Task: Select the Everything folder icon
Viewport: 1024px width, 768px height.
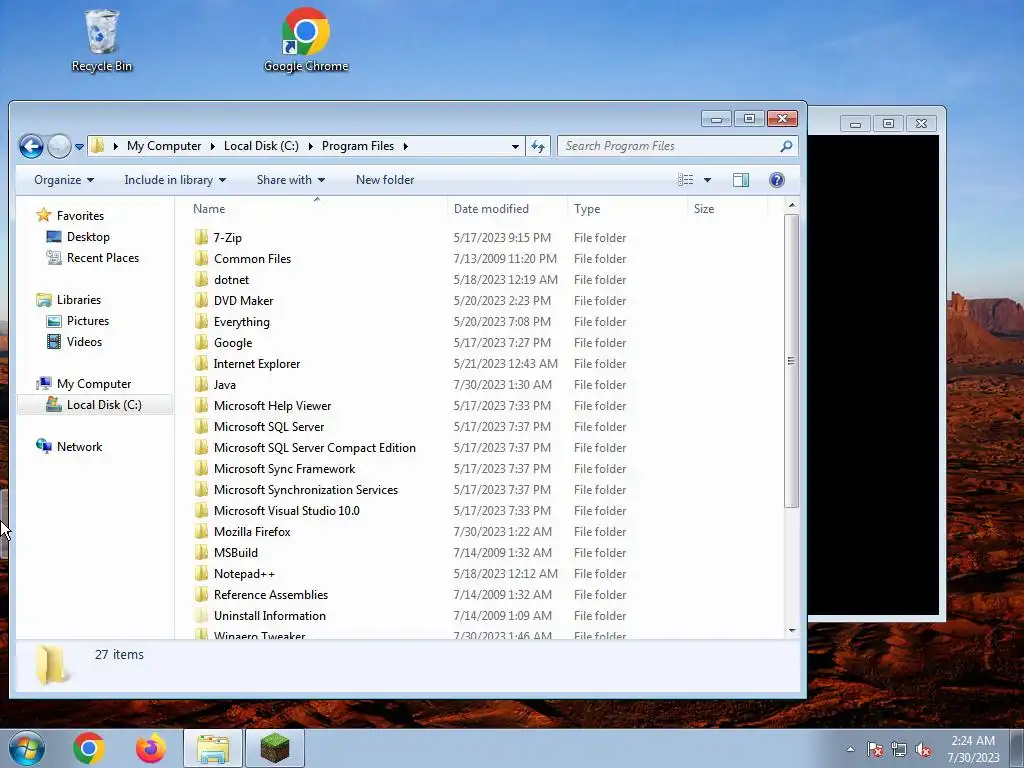Action: [201, 321]
